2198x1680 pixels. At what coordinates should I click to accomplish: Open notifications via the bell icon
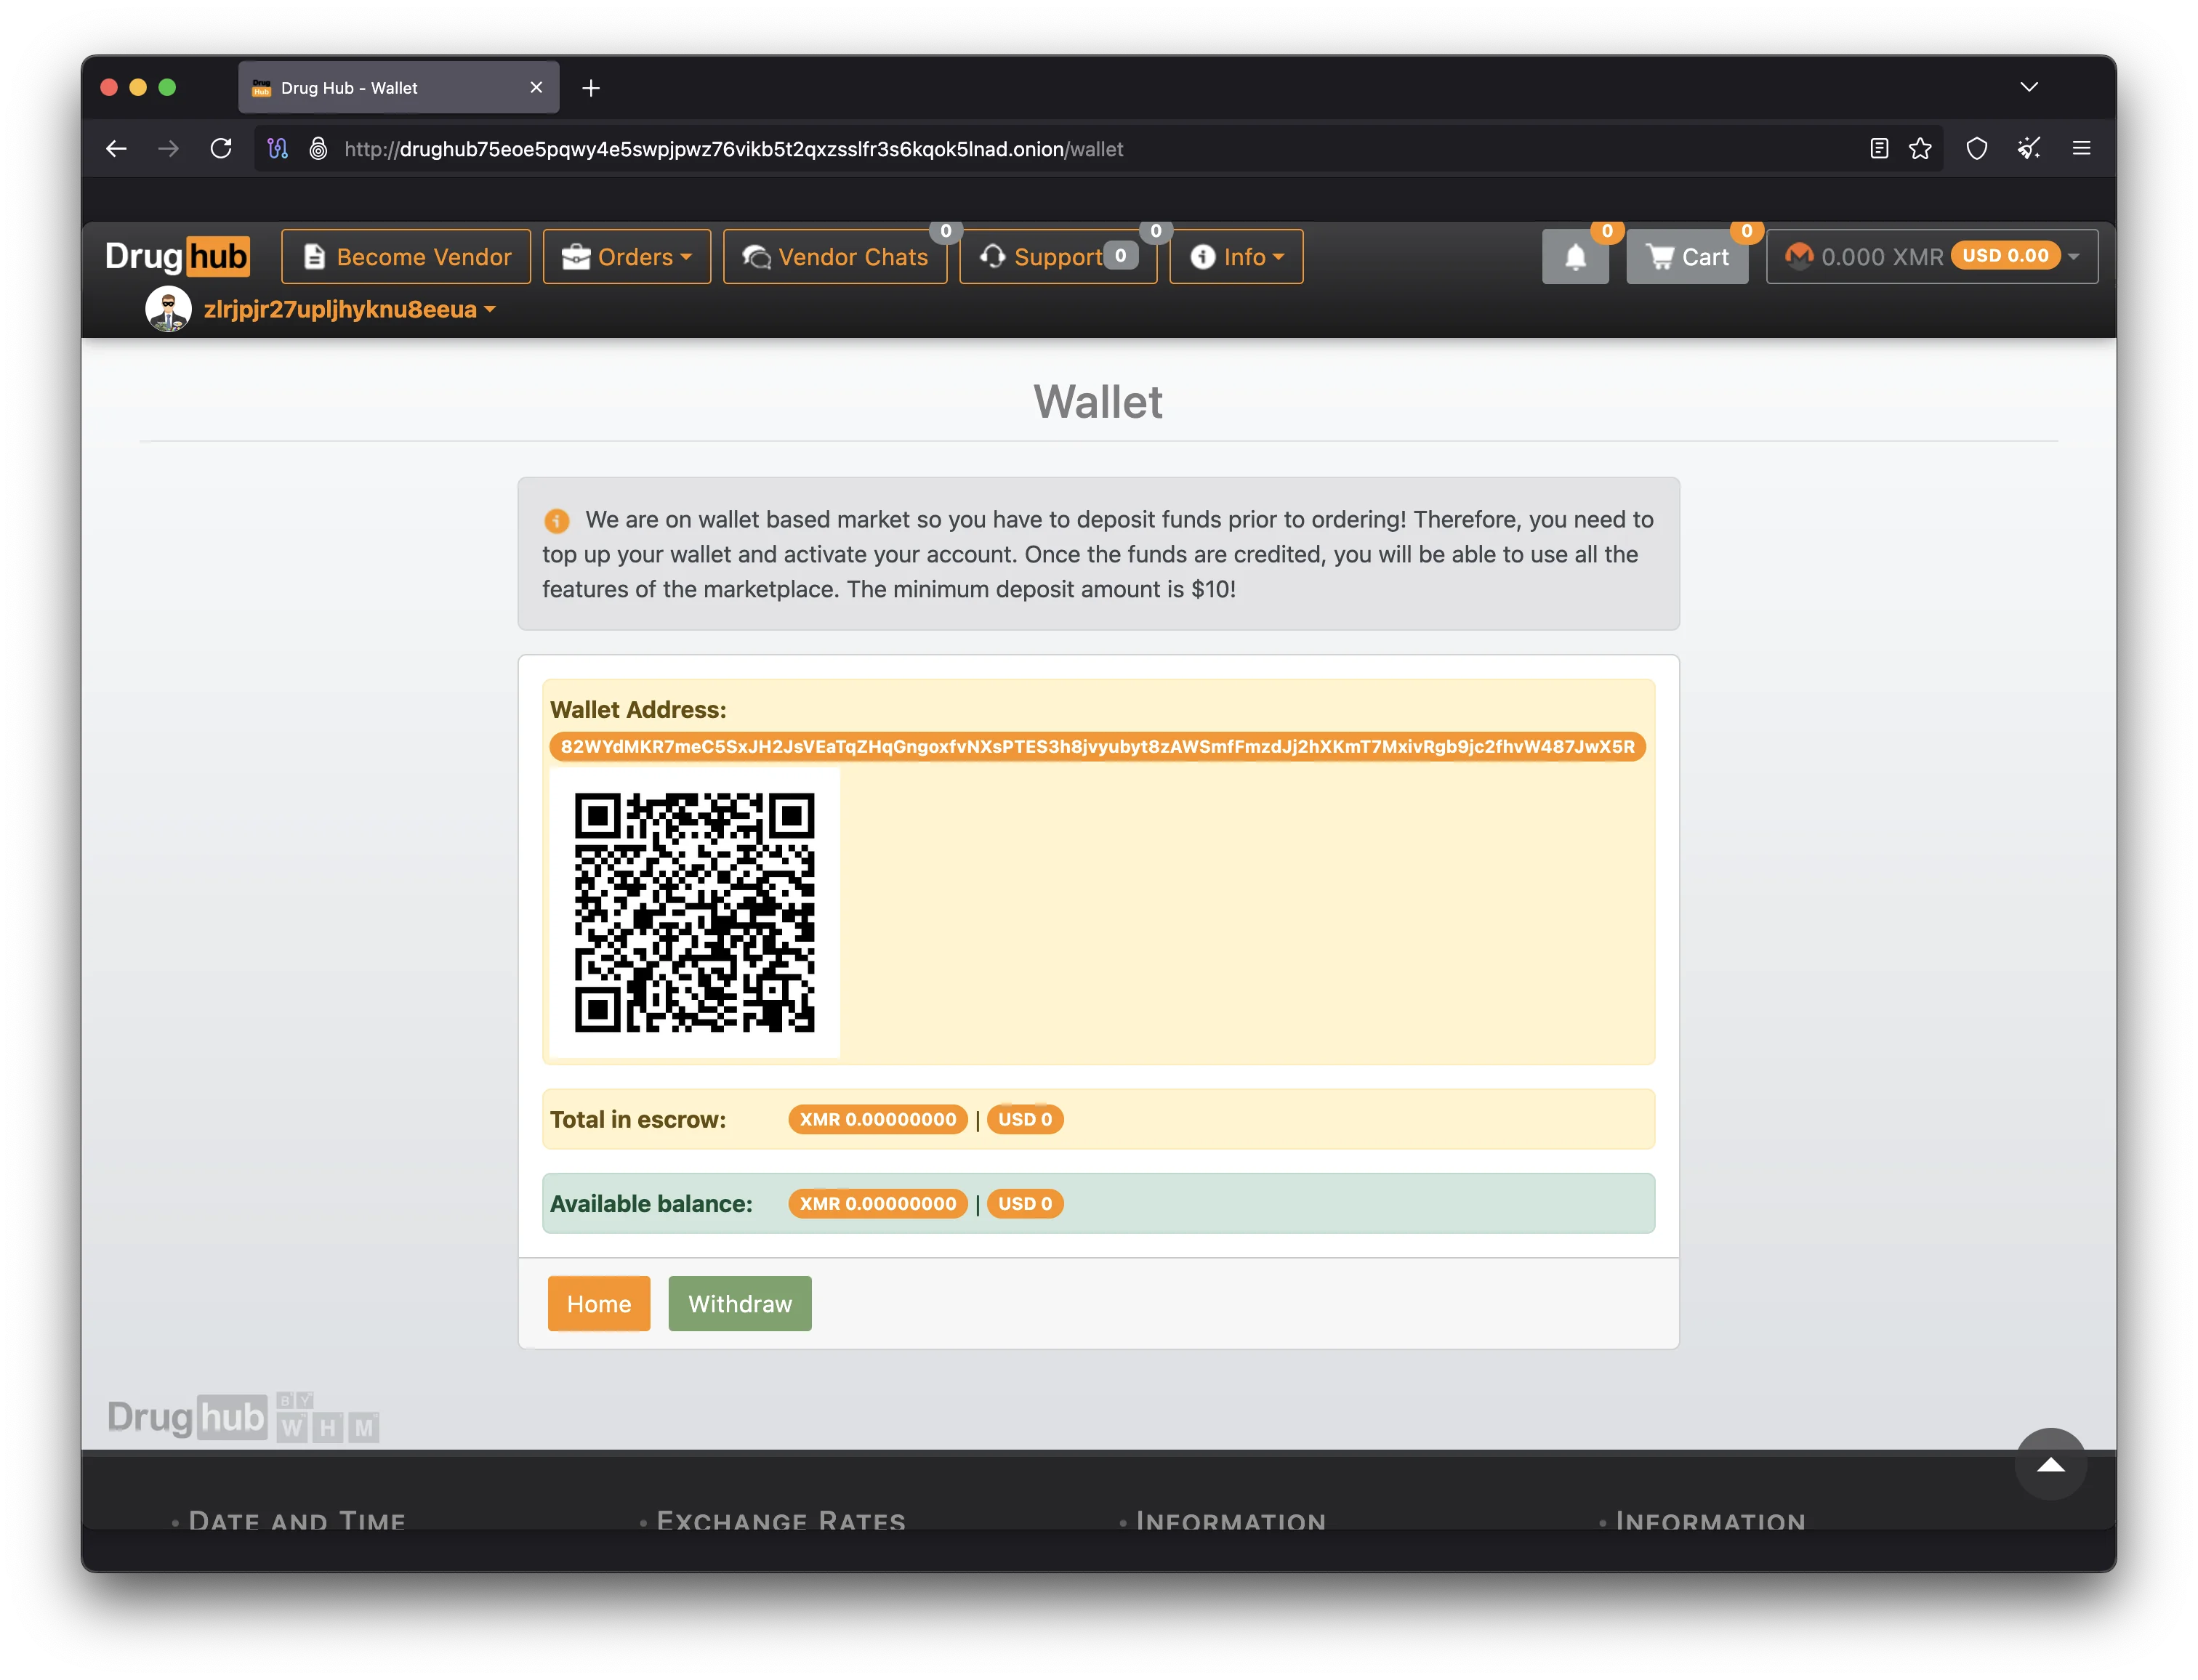[x=1575, y=256]
